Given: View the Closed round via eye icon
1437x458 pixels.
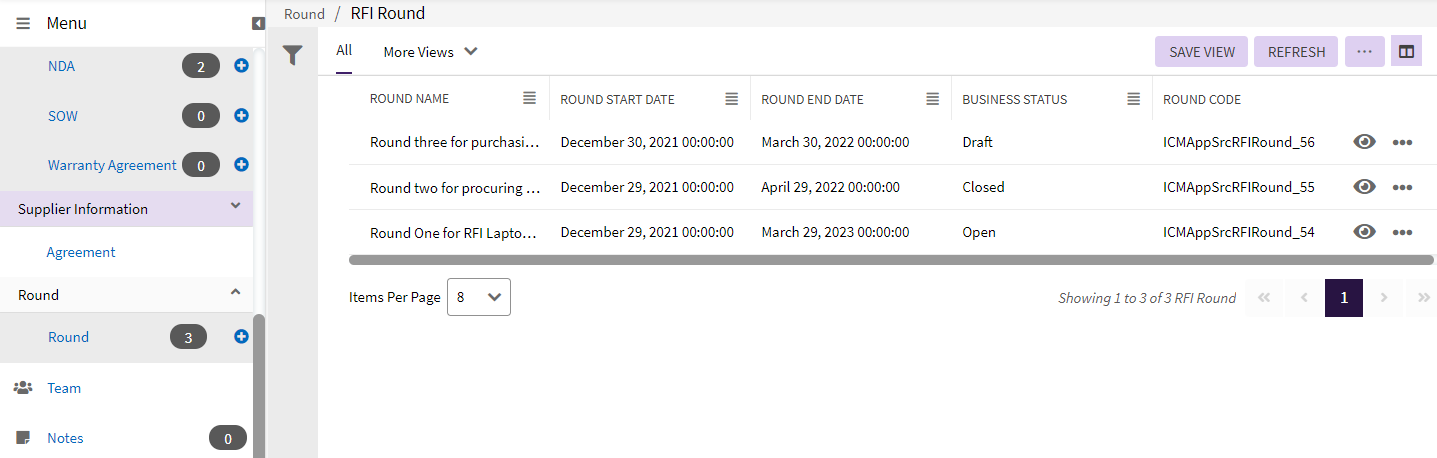Looking at the screenshot, I should point(1364,187).
